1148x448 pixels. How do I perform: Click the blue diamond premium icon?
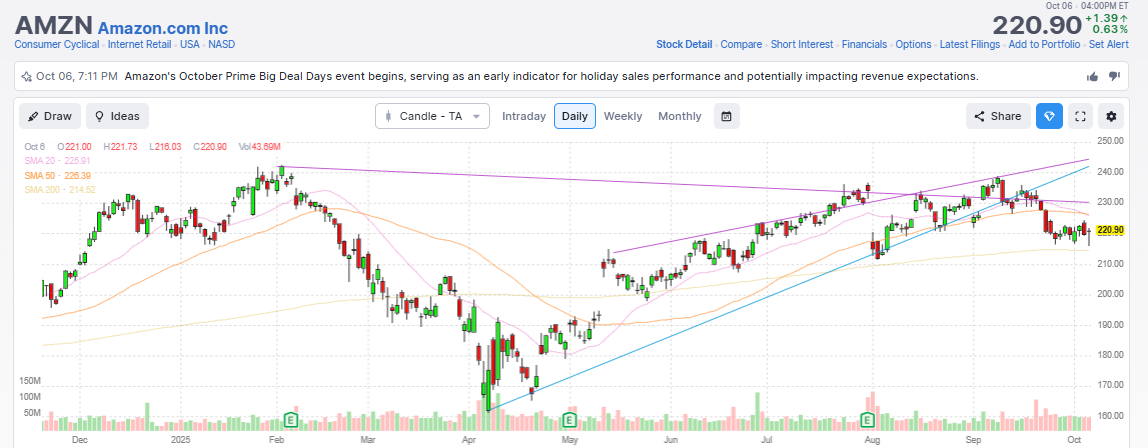(x=1049, y=116)
